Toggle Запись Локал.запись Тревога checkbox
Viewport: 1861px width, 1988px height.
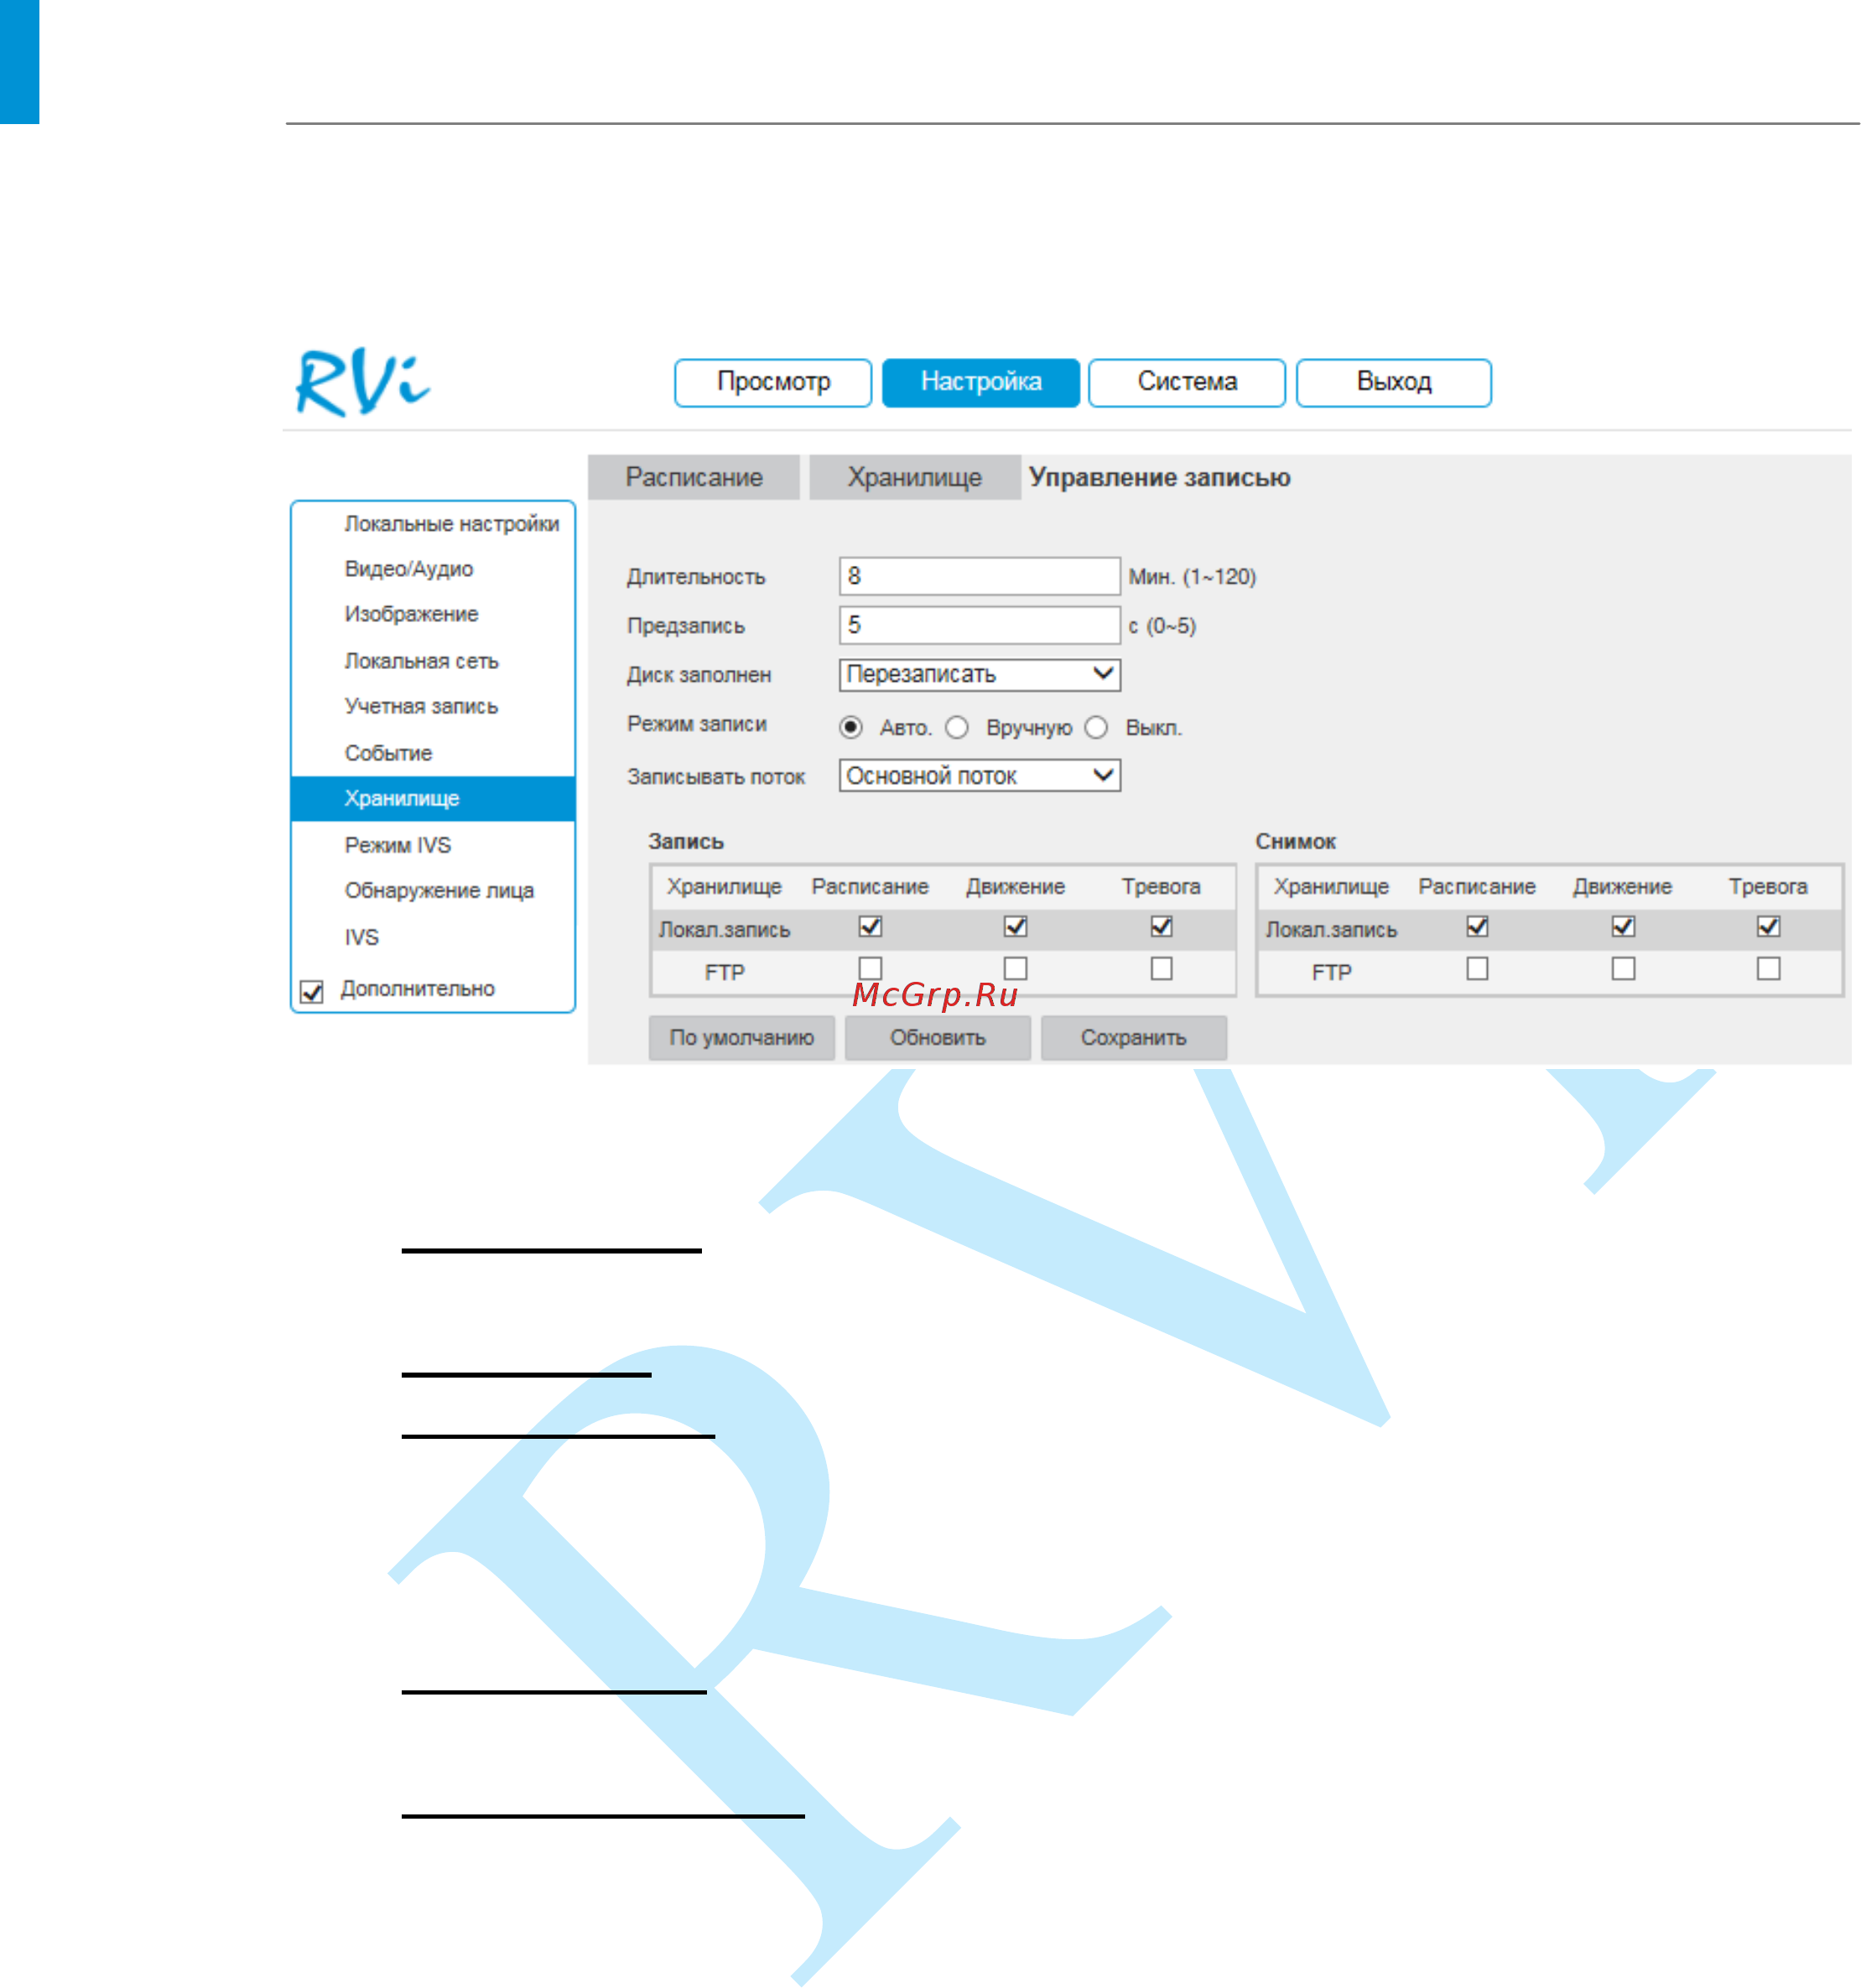pos(1161,927)
